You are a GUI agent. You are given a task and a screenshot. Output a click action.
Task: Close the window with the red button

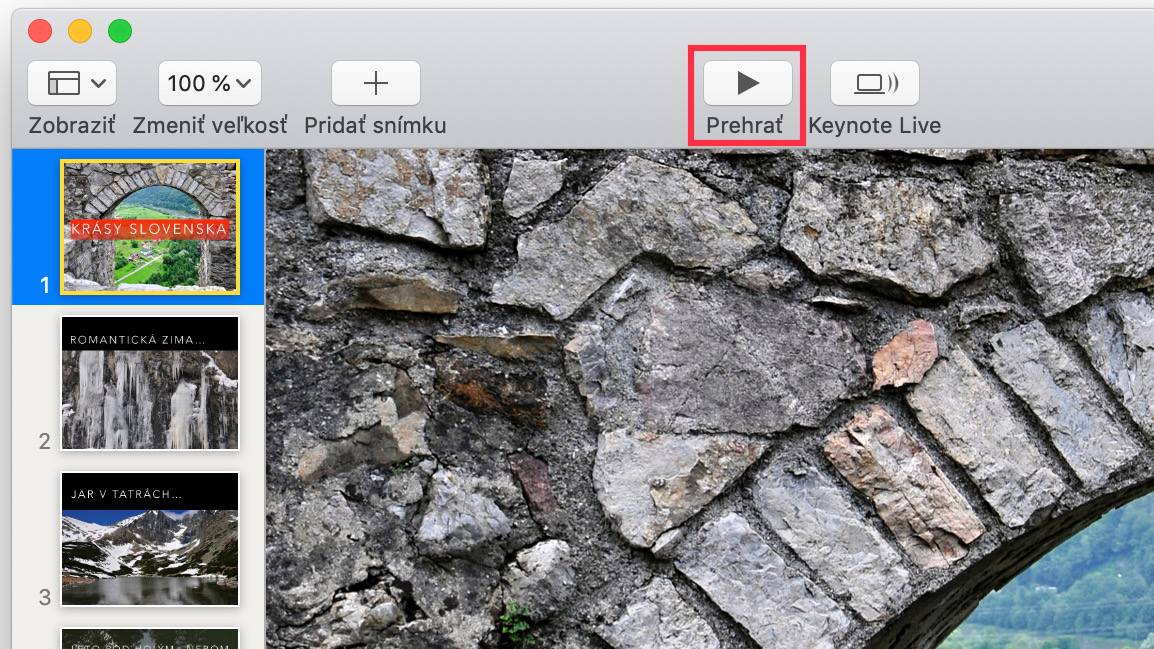(40, 31)
